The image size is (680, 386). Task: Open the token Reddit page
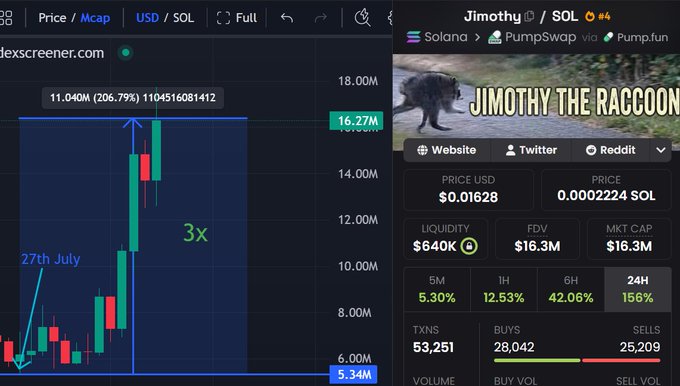[611, 150]
